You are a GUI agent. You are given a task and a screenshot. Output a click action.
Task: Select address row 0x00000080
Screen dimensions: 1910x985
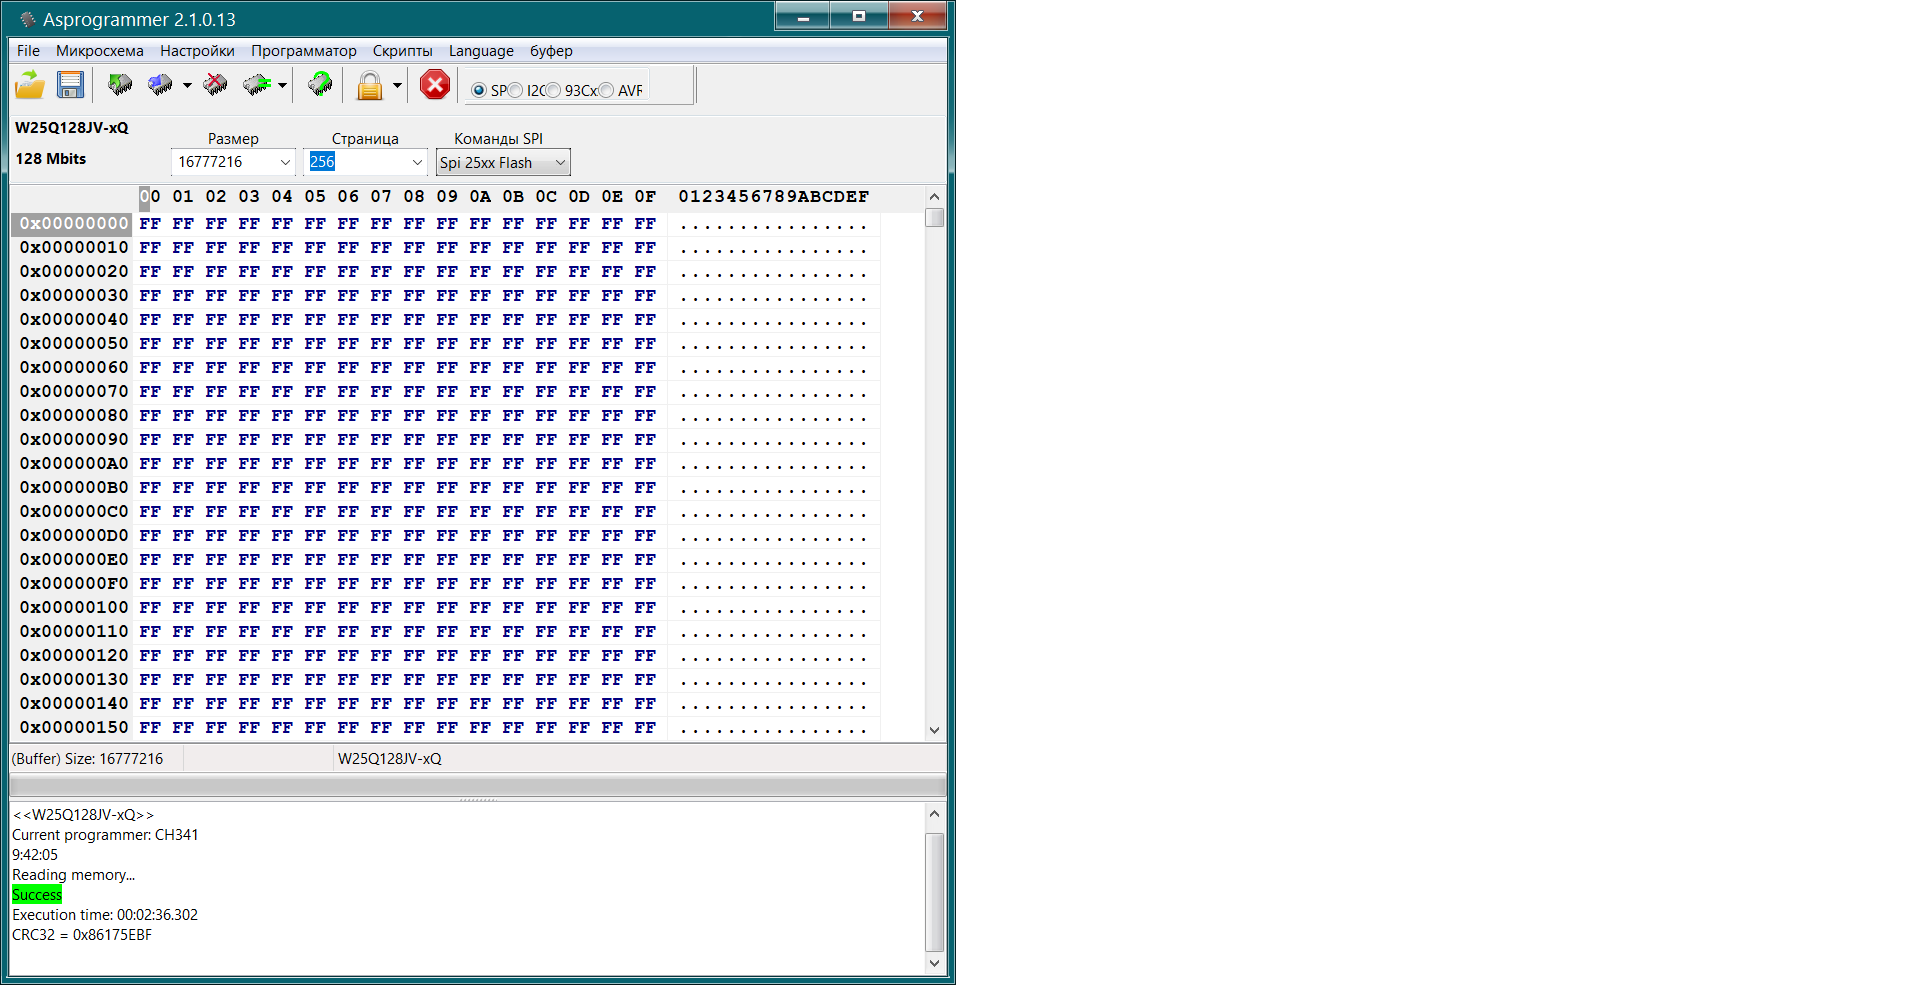(74, 416)
